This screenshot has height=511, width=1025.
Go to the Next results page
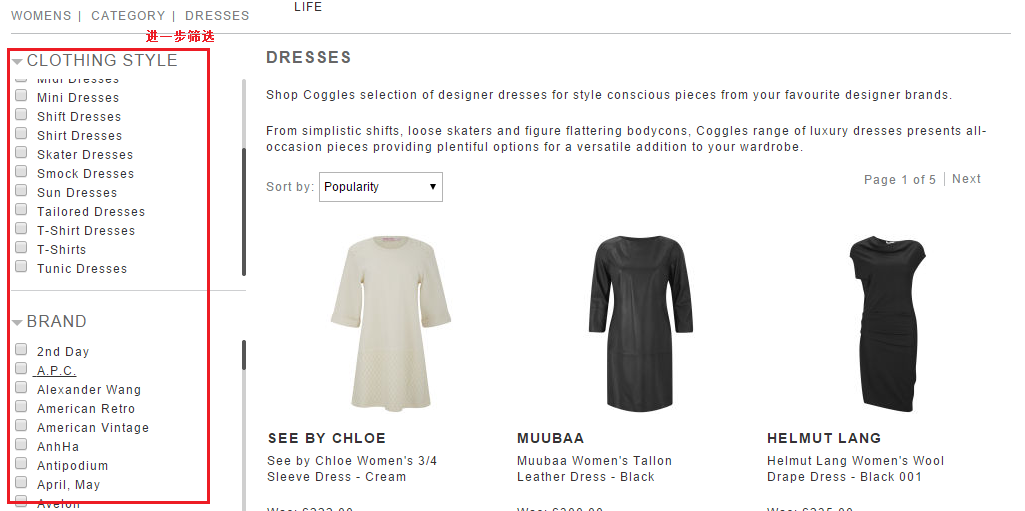point(966,179)
